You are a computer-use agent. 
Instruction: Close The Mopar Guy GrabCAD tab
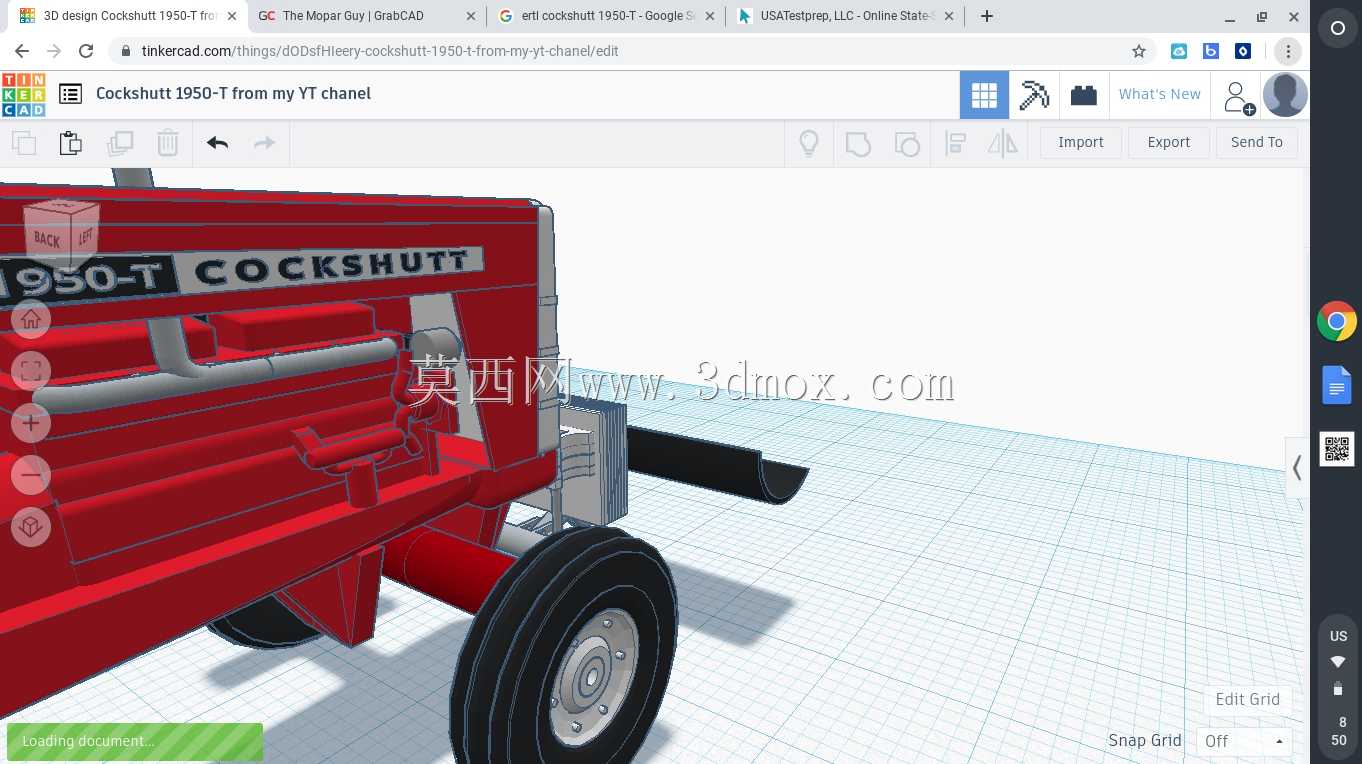[469, 16]
